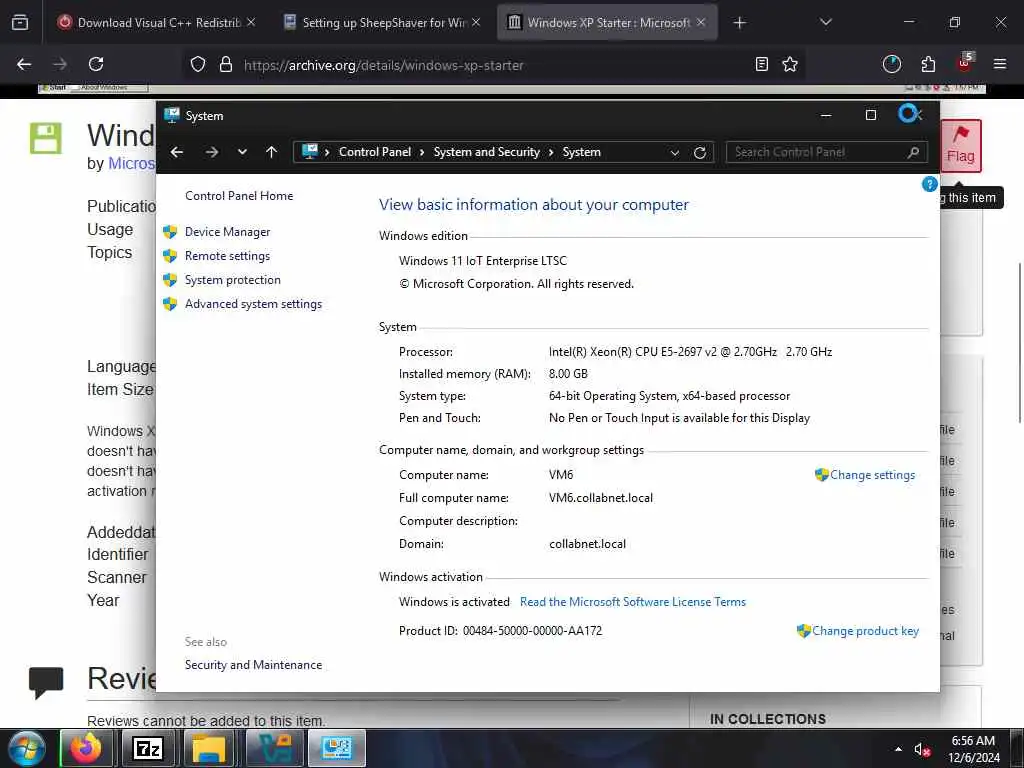
Task: Reload the archive.org page
Action: 96,64
